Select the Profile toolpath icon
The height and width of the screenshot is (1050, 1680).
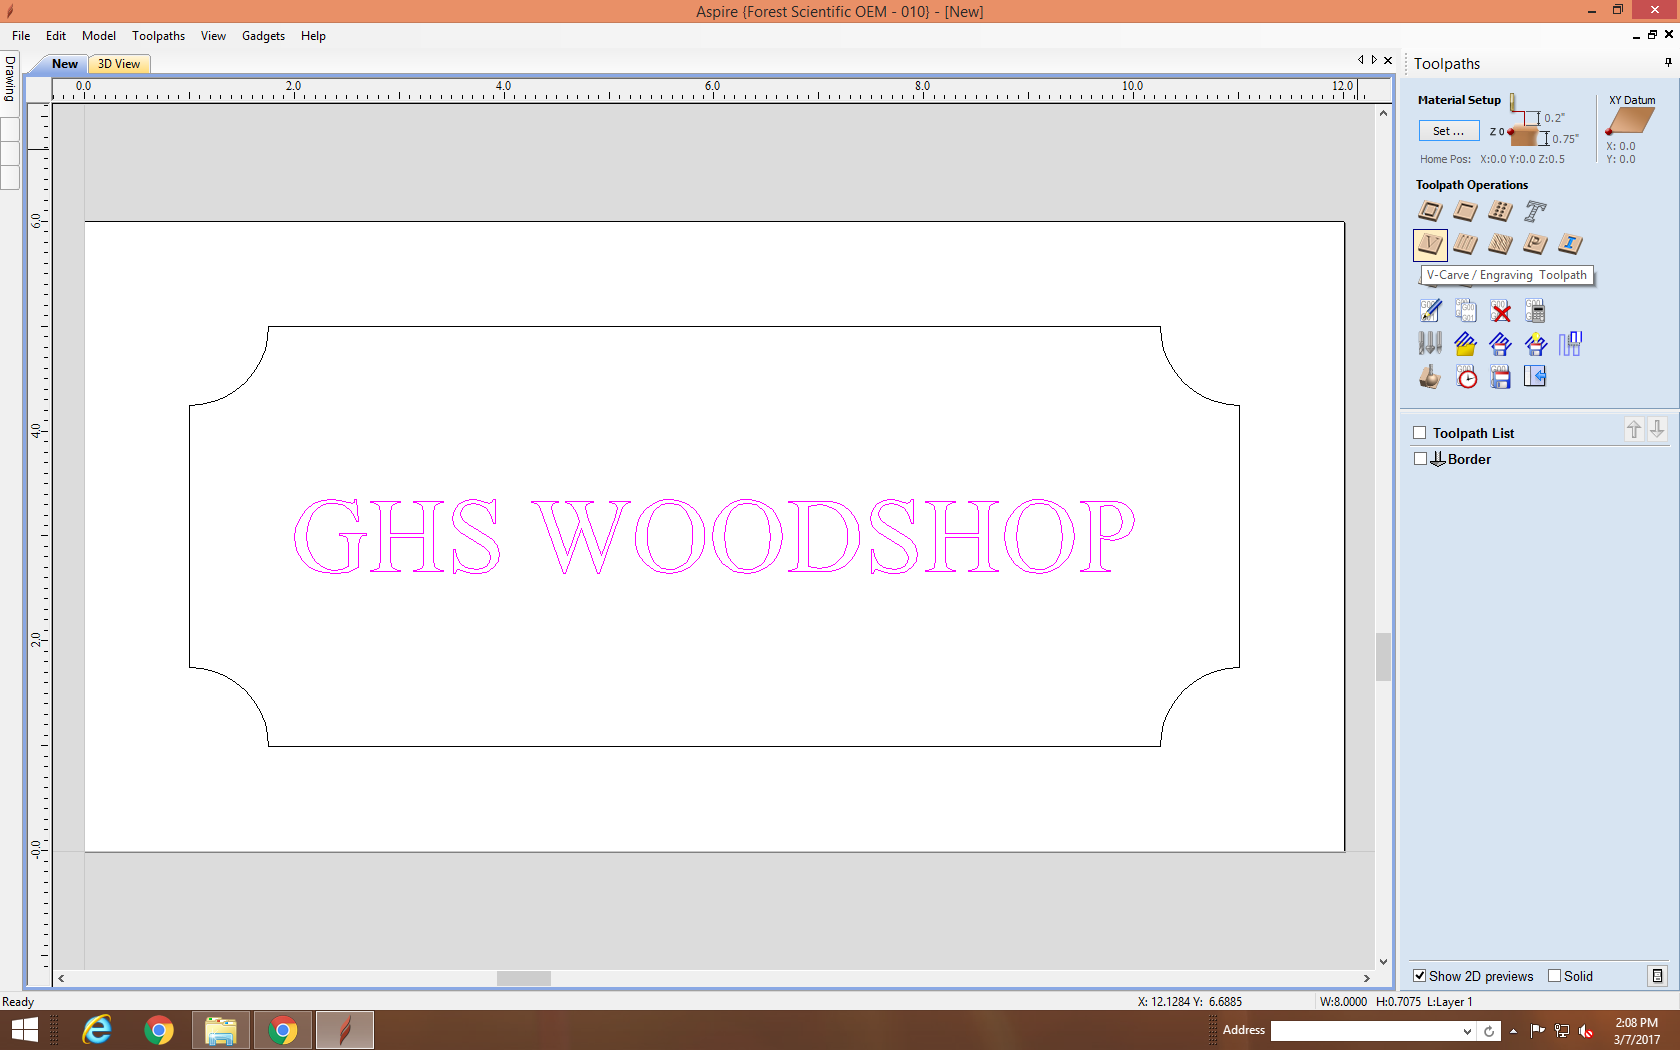1430,211
